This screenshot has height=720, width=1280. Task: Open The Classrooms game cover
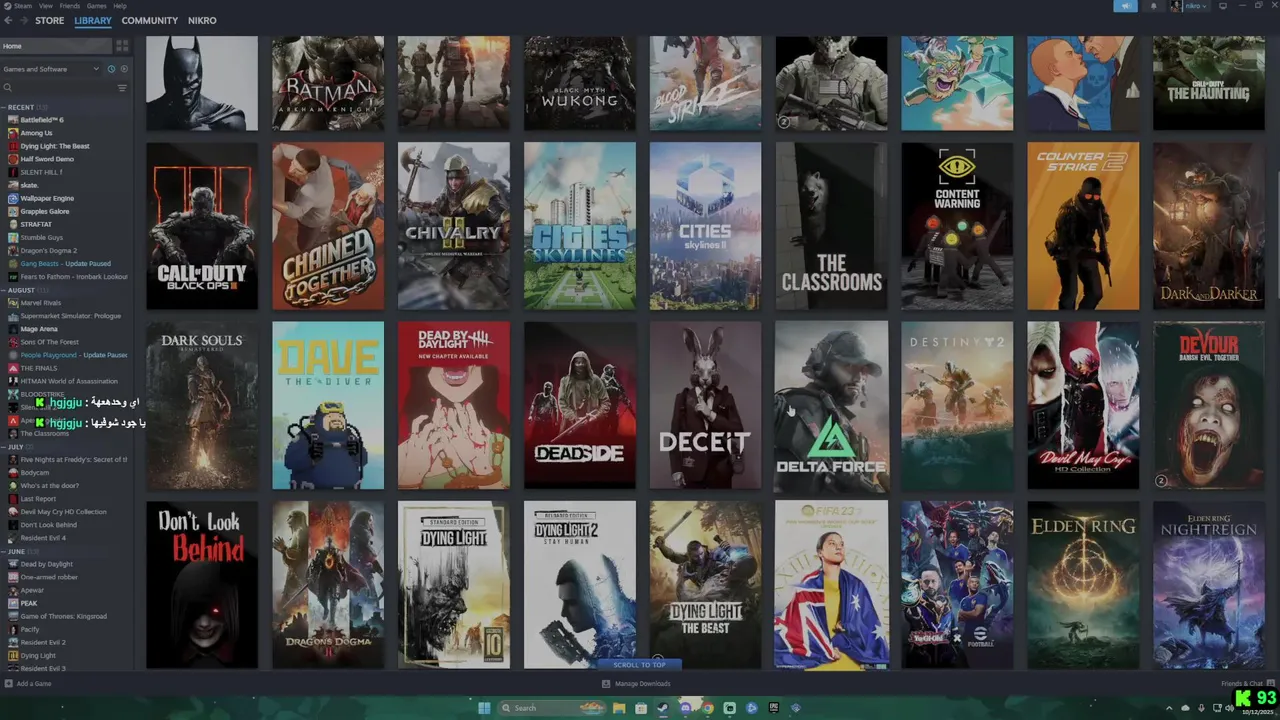click(831, 226)
